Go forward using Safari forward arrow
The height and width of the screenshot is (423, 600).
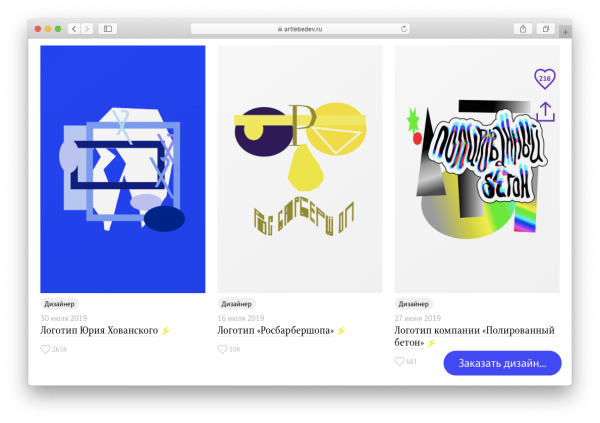click(87, 29)
